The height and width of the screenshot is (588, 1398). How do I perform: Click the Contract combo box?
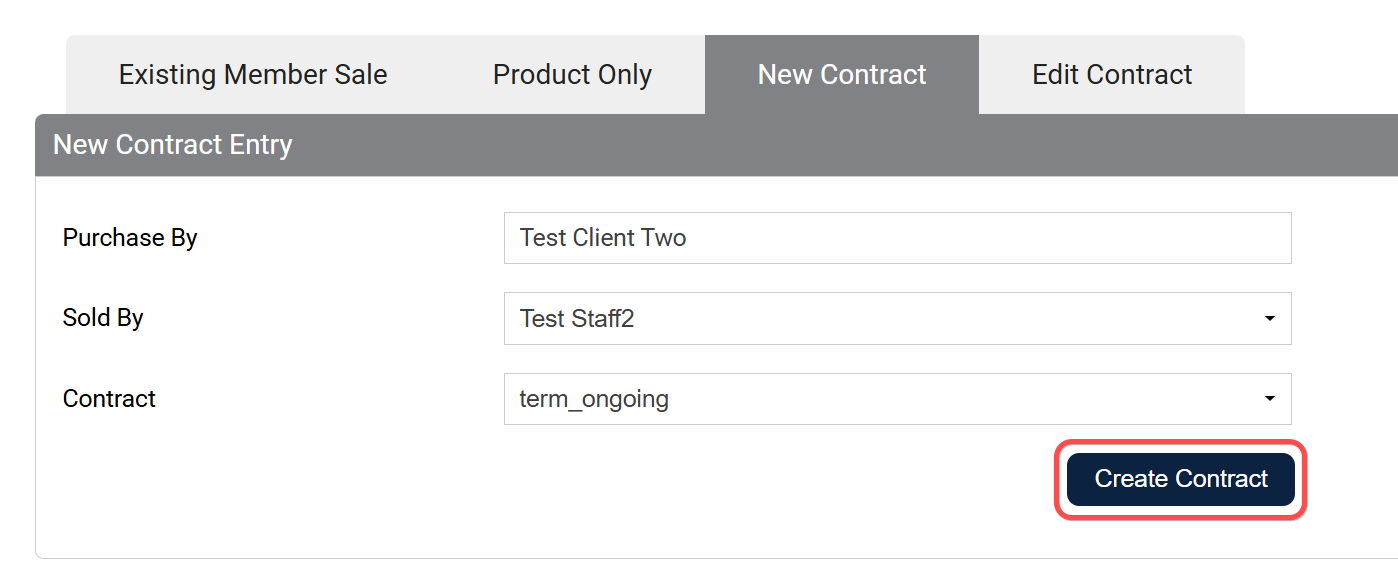tap(897, 398)
